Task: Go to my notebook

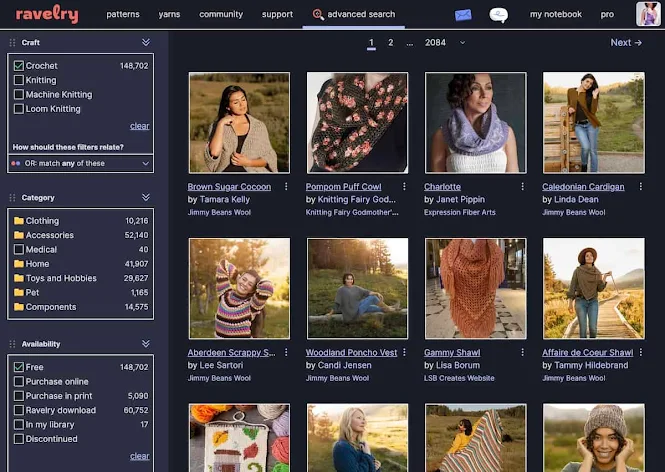Action: [x=556, y=14]
